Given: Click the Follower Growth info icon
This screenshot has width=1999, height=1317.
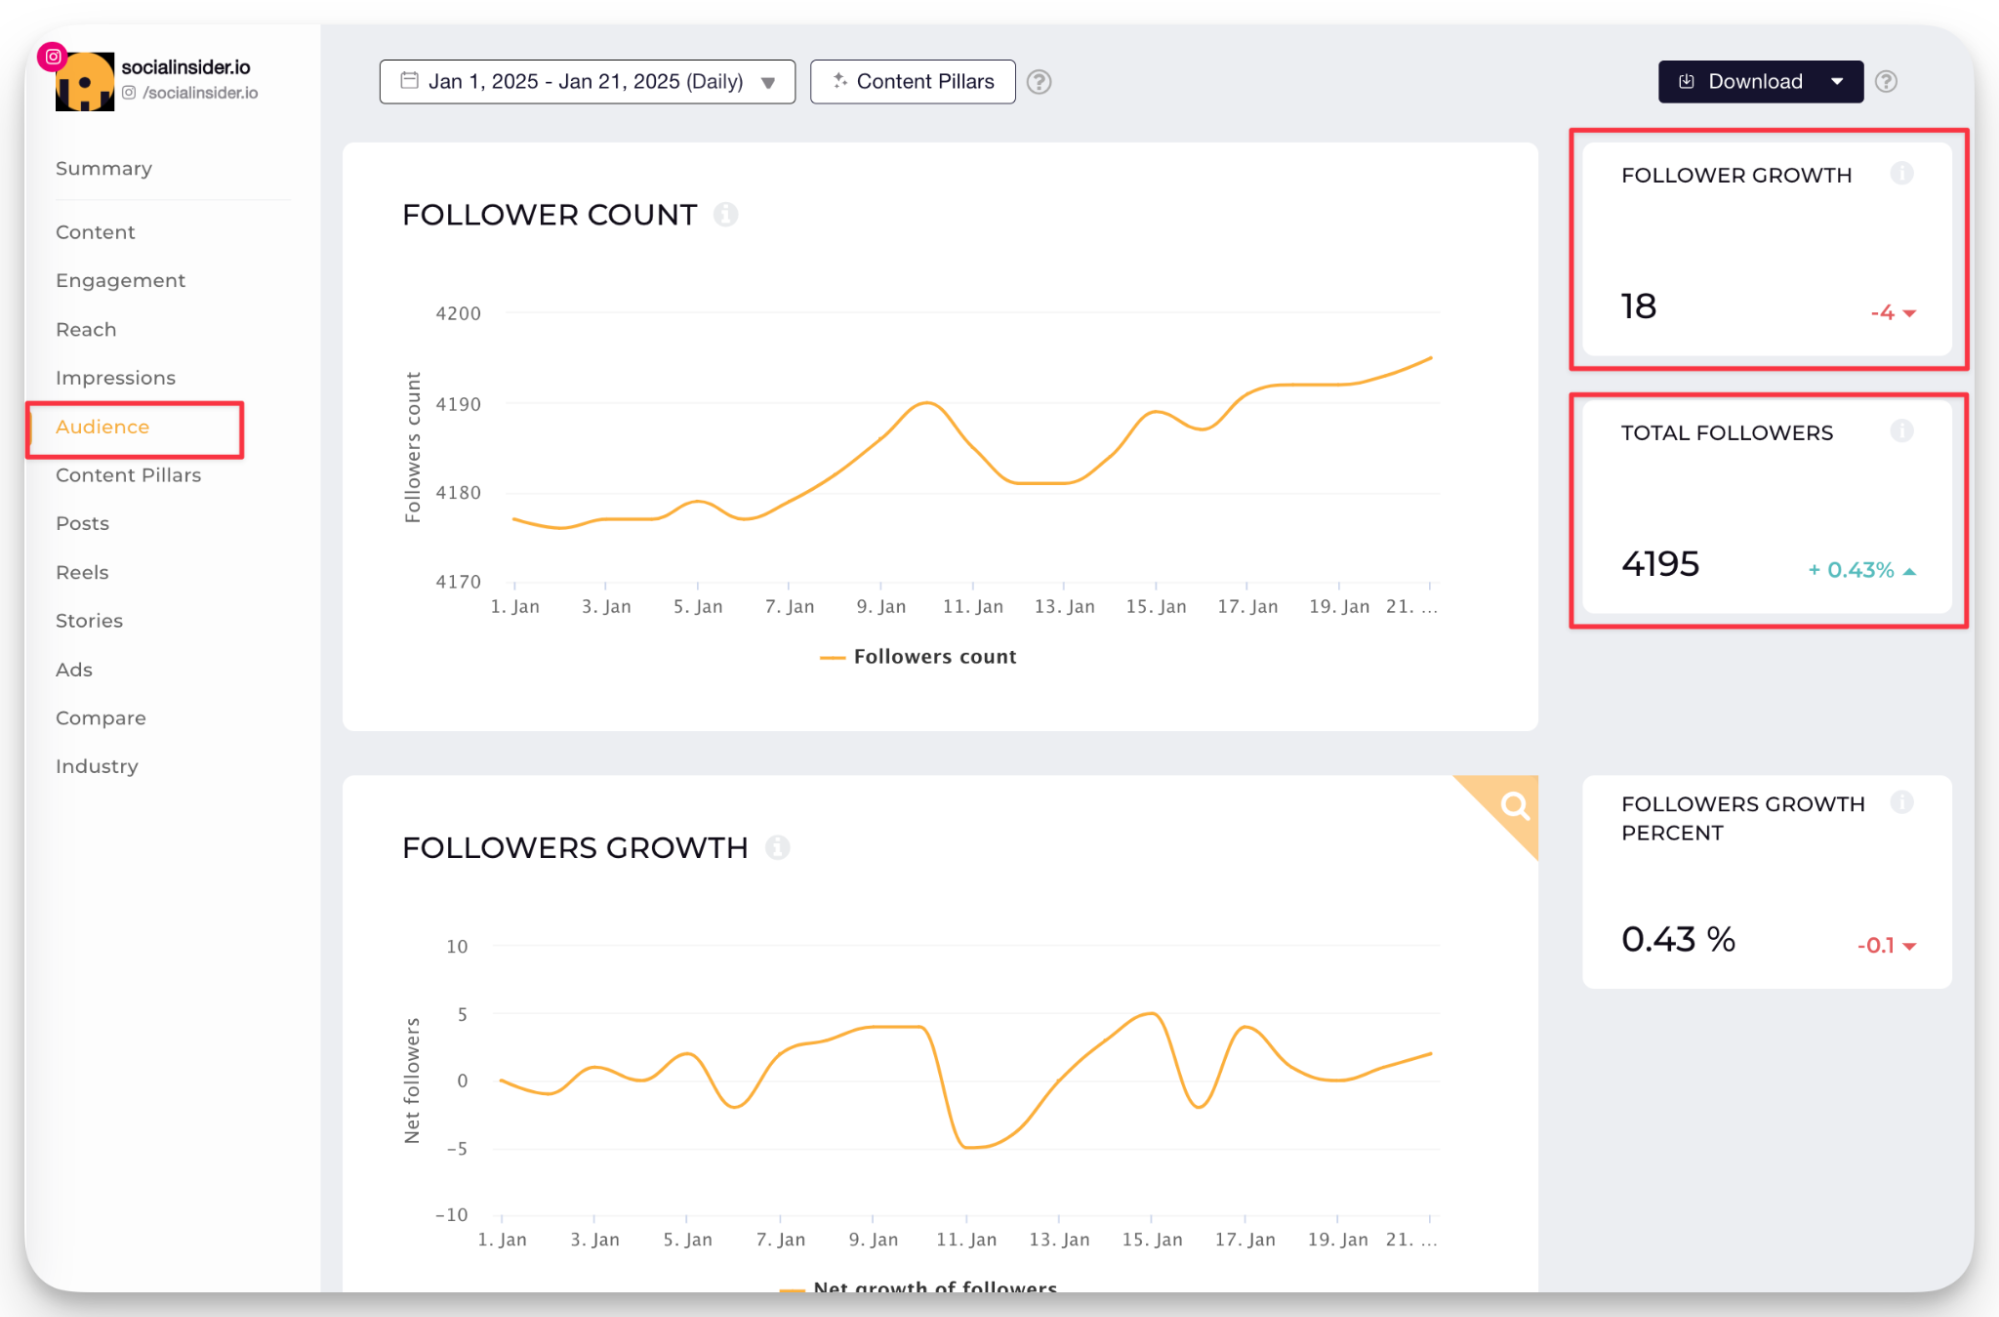Looking at the screenshot, I should tap(1901, 172).
